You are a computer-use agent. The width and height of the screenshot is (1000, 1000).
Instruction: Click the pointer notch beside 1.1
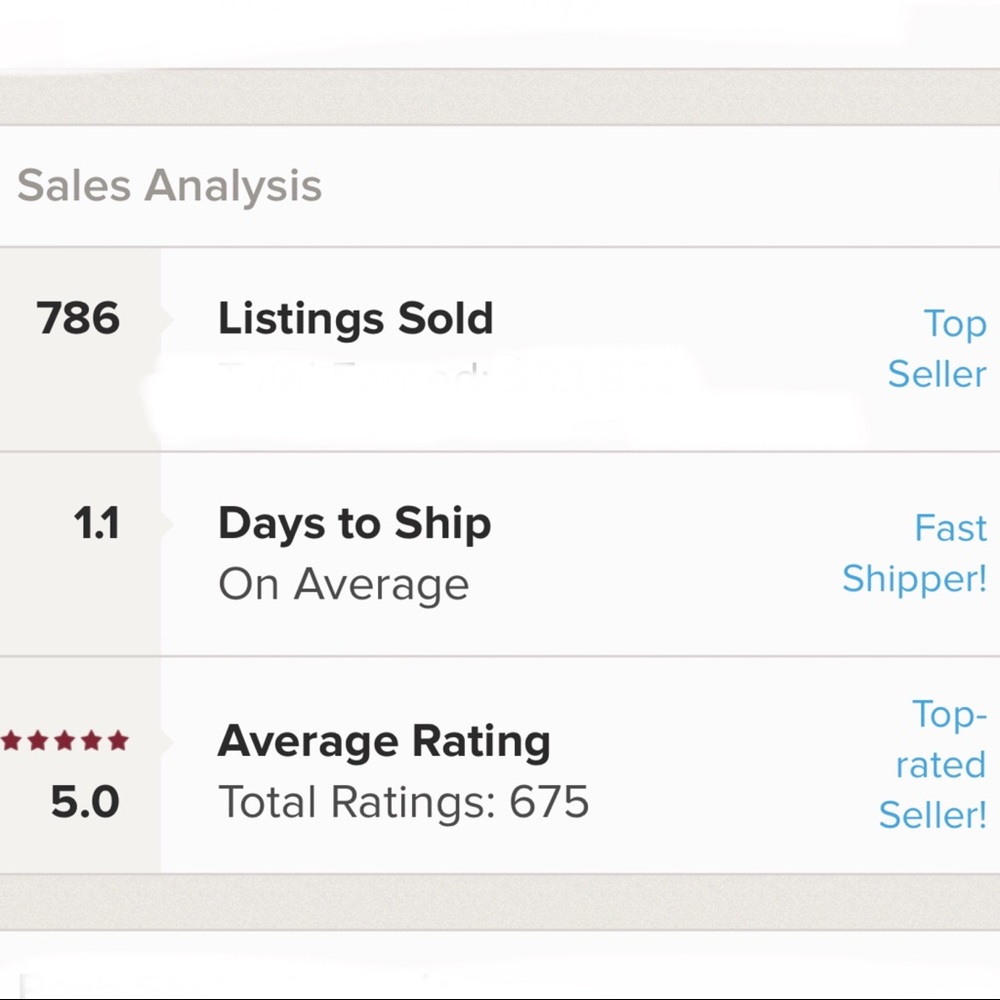click(x=166, y=524)
